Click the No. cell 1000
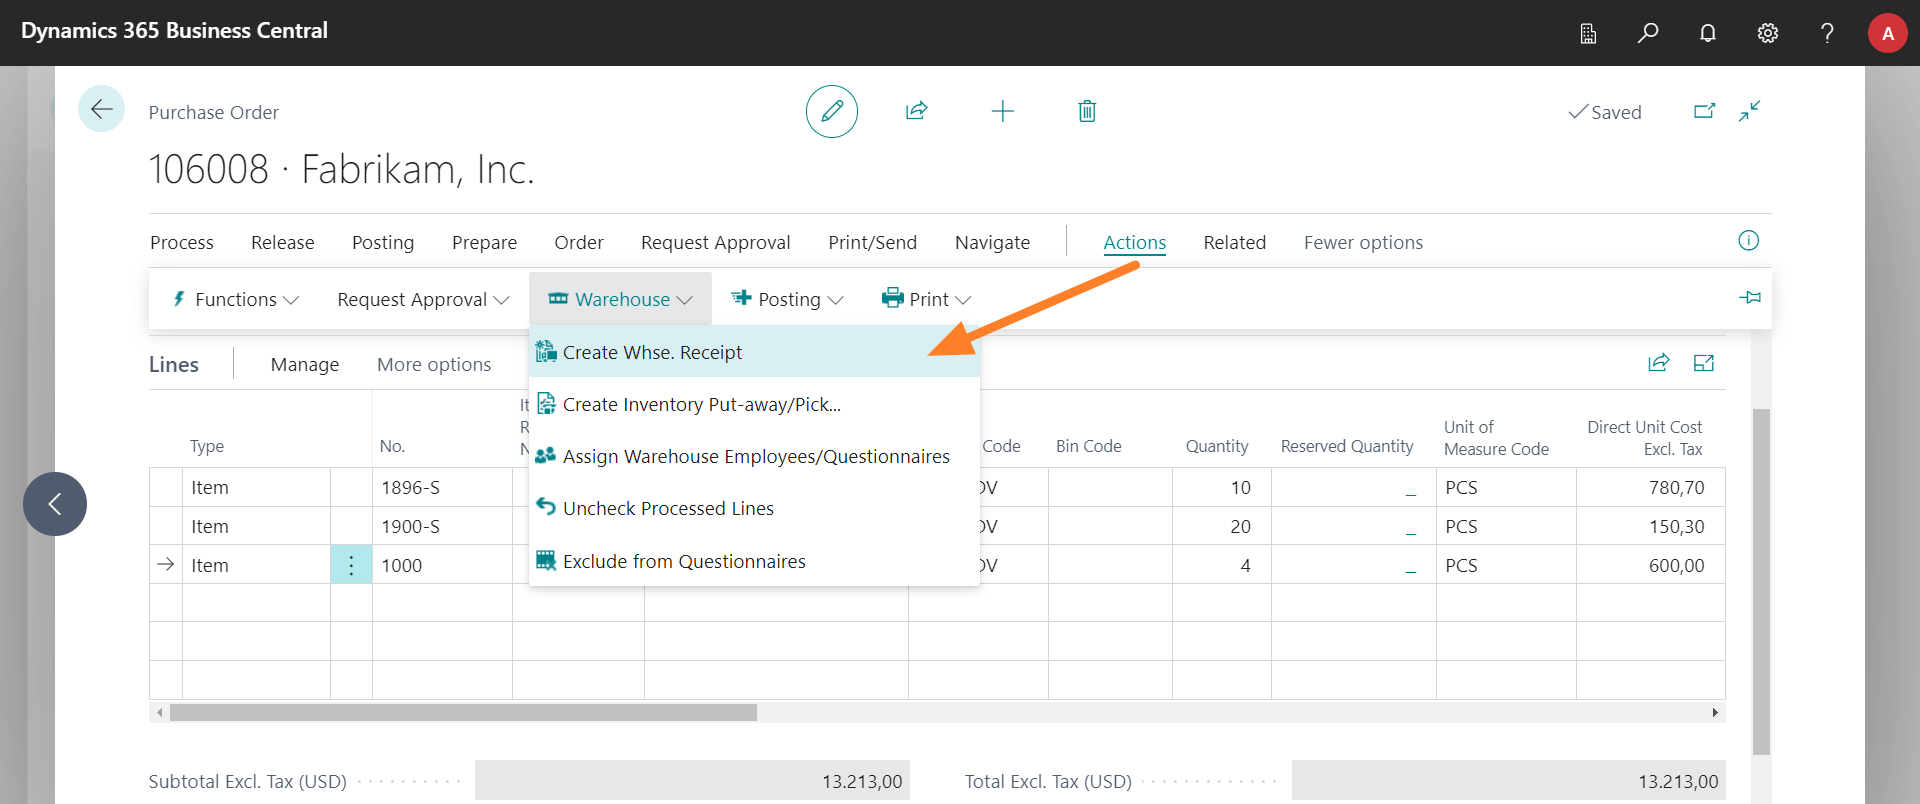Viewport: 1920px width, 804px height. [x=442, y=565]
